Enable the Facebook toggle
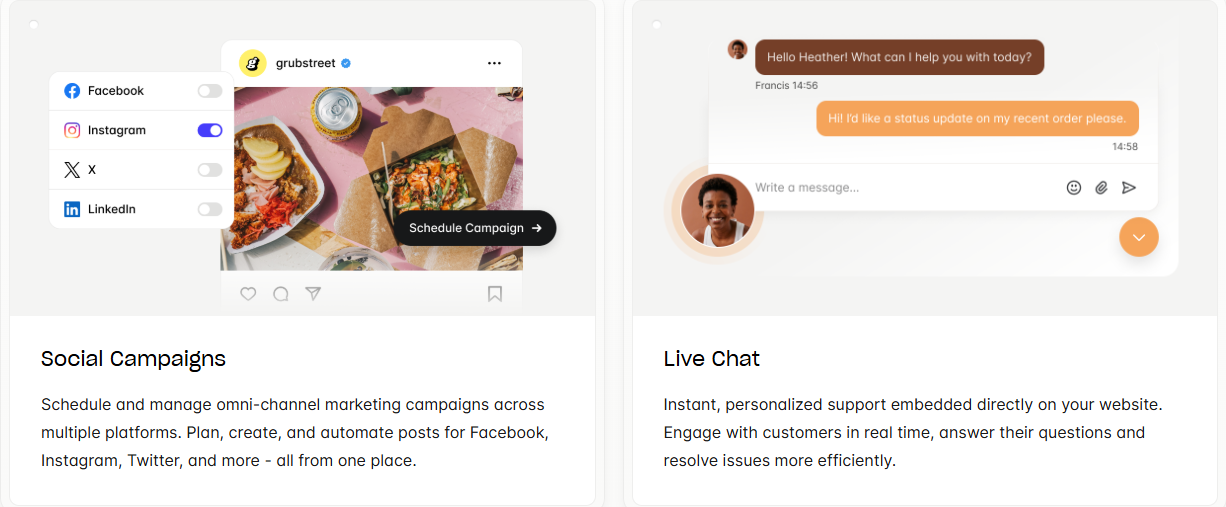 pyautogui.click(x=210, y=91)
